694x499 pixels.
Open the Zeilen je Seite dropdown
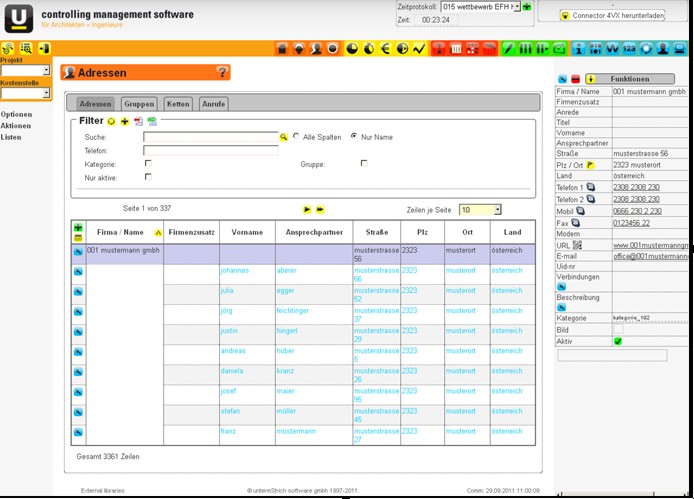[x=480, y=210]
